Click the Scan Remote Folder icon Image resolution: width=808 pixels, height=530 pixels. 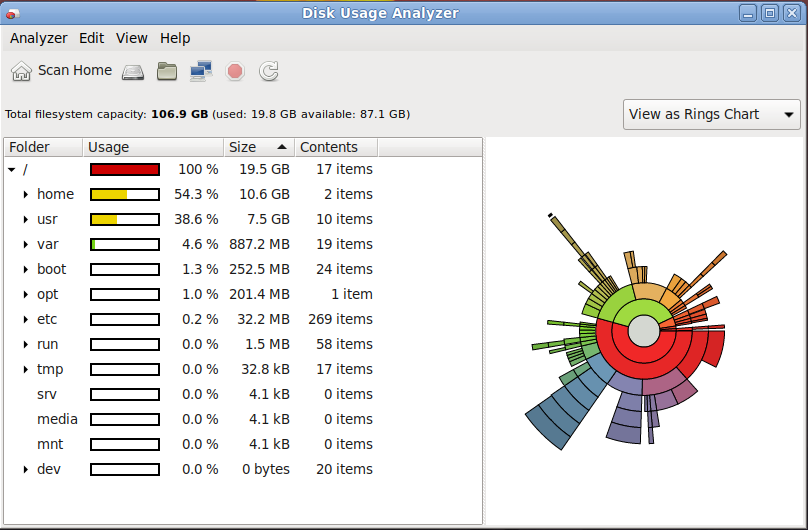coord(201,71)
